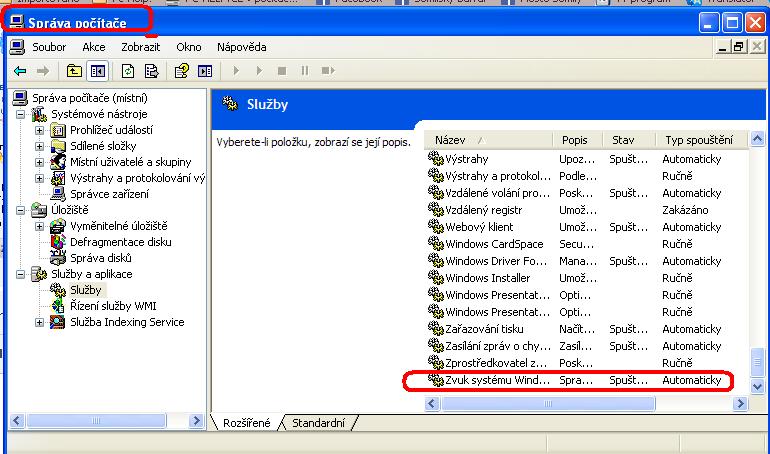
Task: Click the Zařazování tisku service gear icon
Action: click(x=436, y=329)
